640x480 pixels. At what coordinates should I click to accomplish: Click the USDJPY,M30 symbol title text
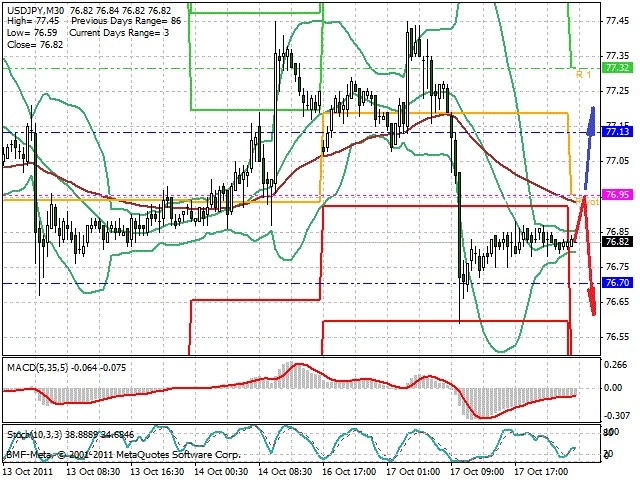pyautogui.click(x=35, y=10)
